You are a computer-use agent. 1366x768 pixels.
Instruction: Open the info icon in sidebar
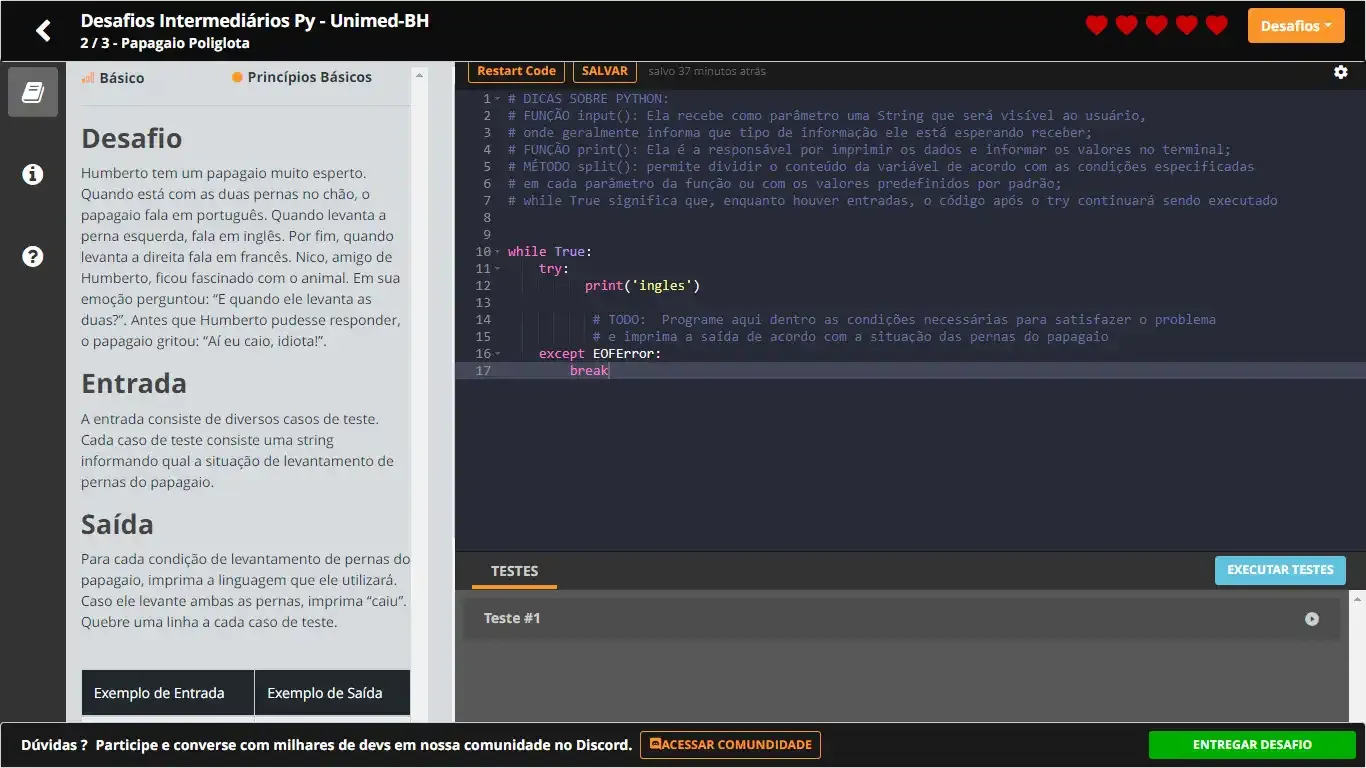click(x=33, y=175)
